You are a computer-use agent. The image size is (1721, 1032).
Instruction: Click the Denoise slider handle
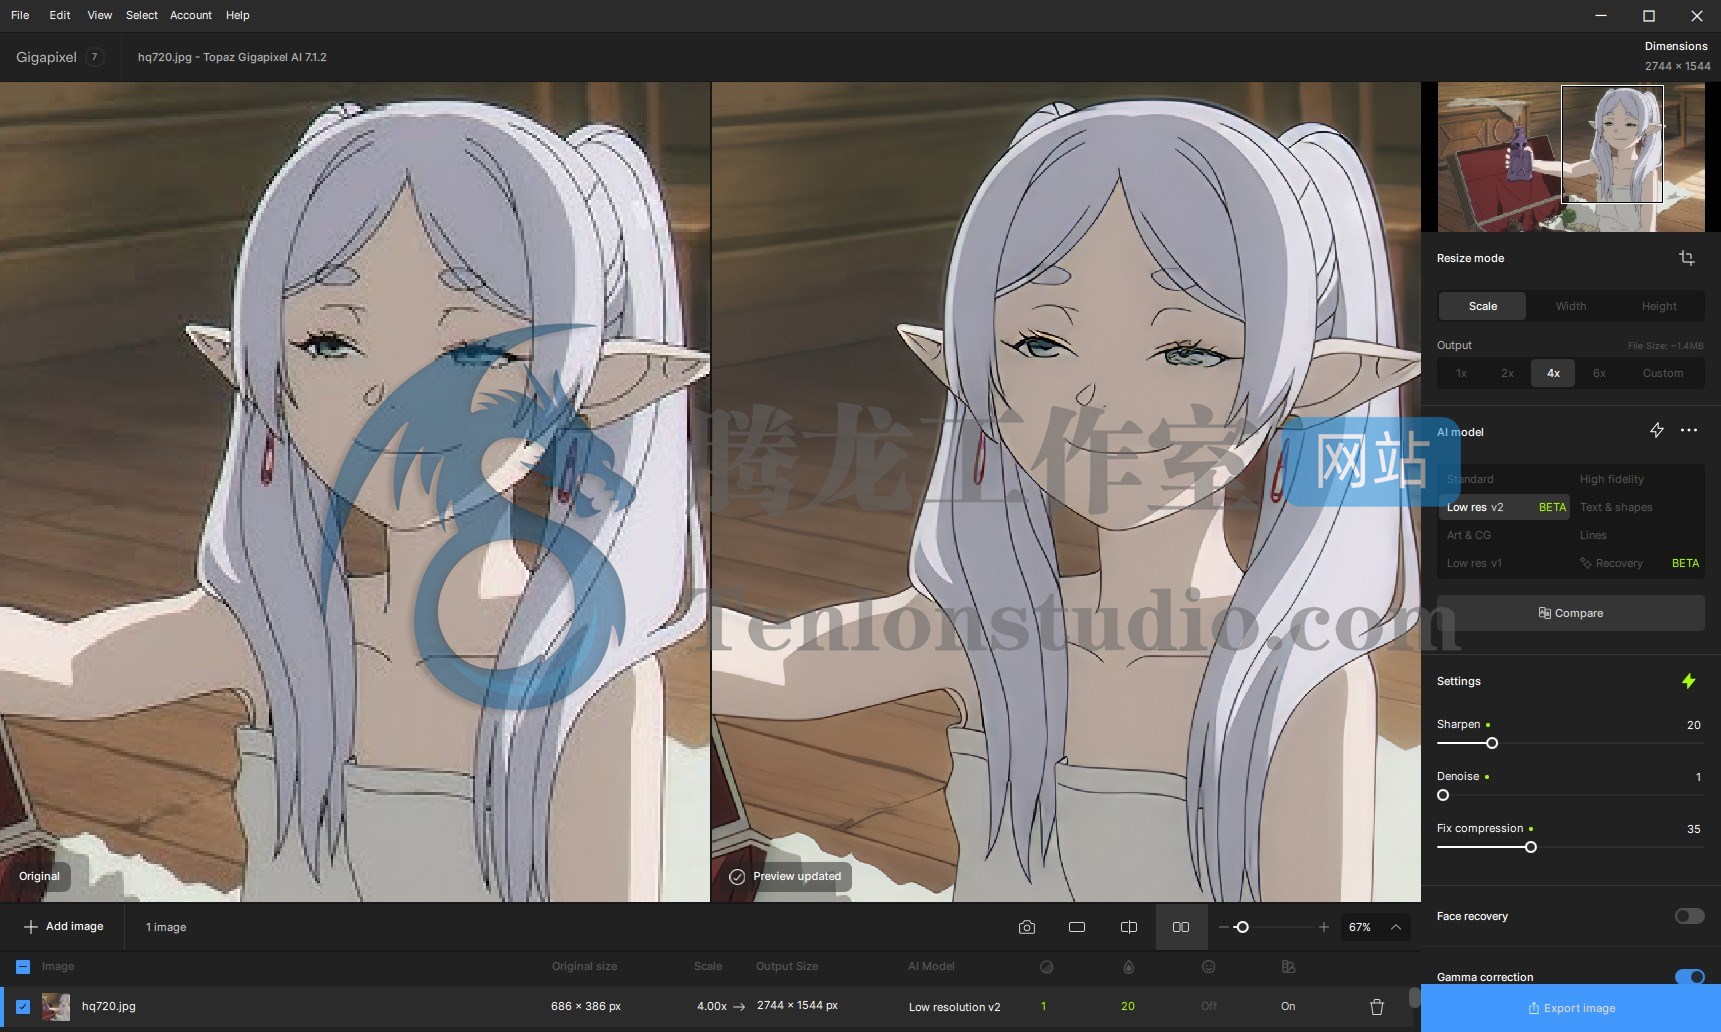pyautogui.click(x=1443, y=795)
